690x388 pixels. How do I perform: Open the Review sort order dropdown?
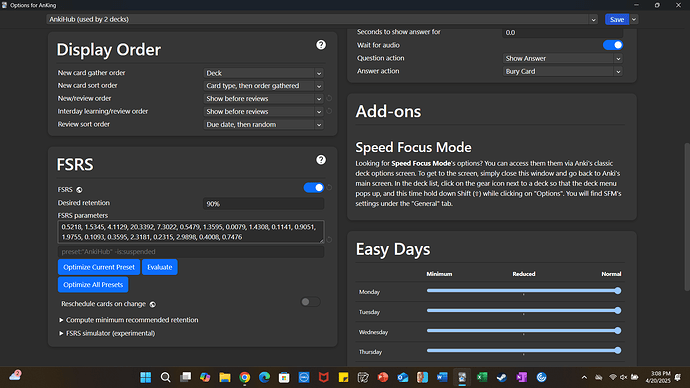click(264, 124)
